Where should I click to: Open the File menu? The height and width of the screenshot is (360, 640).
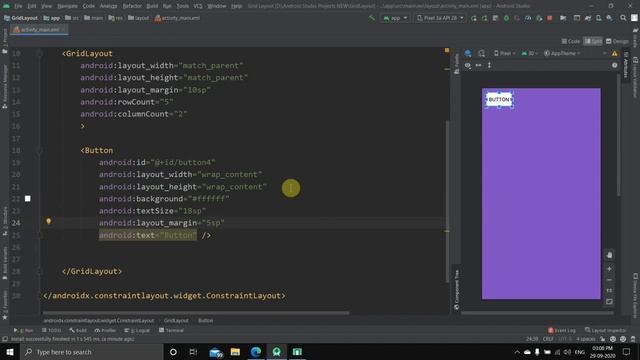pos(18,6)
